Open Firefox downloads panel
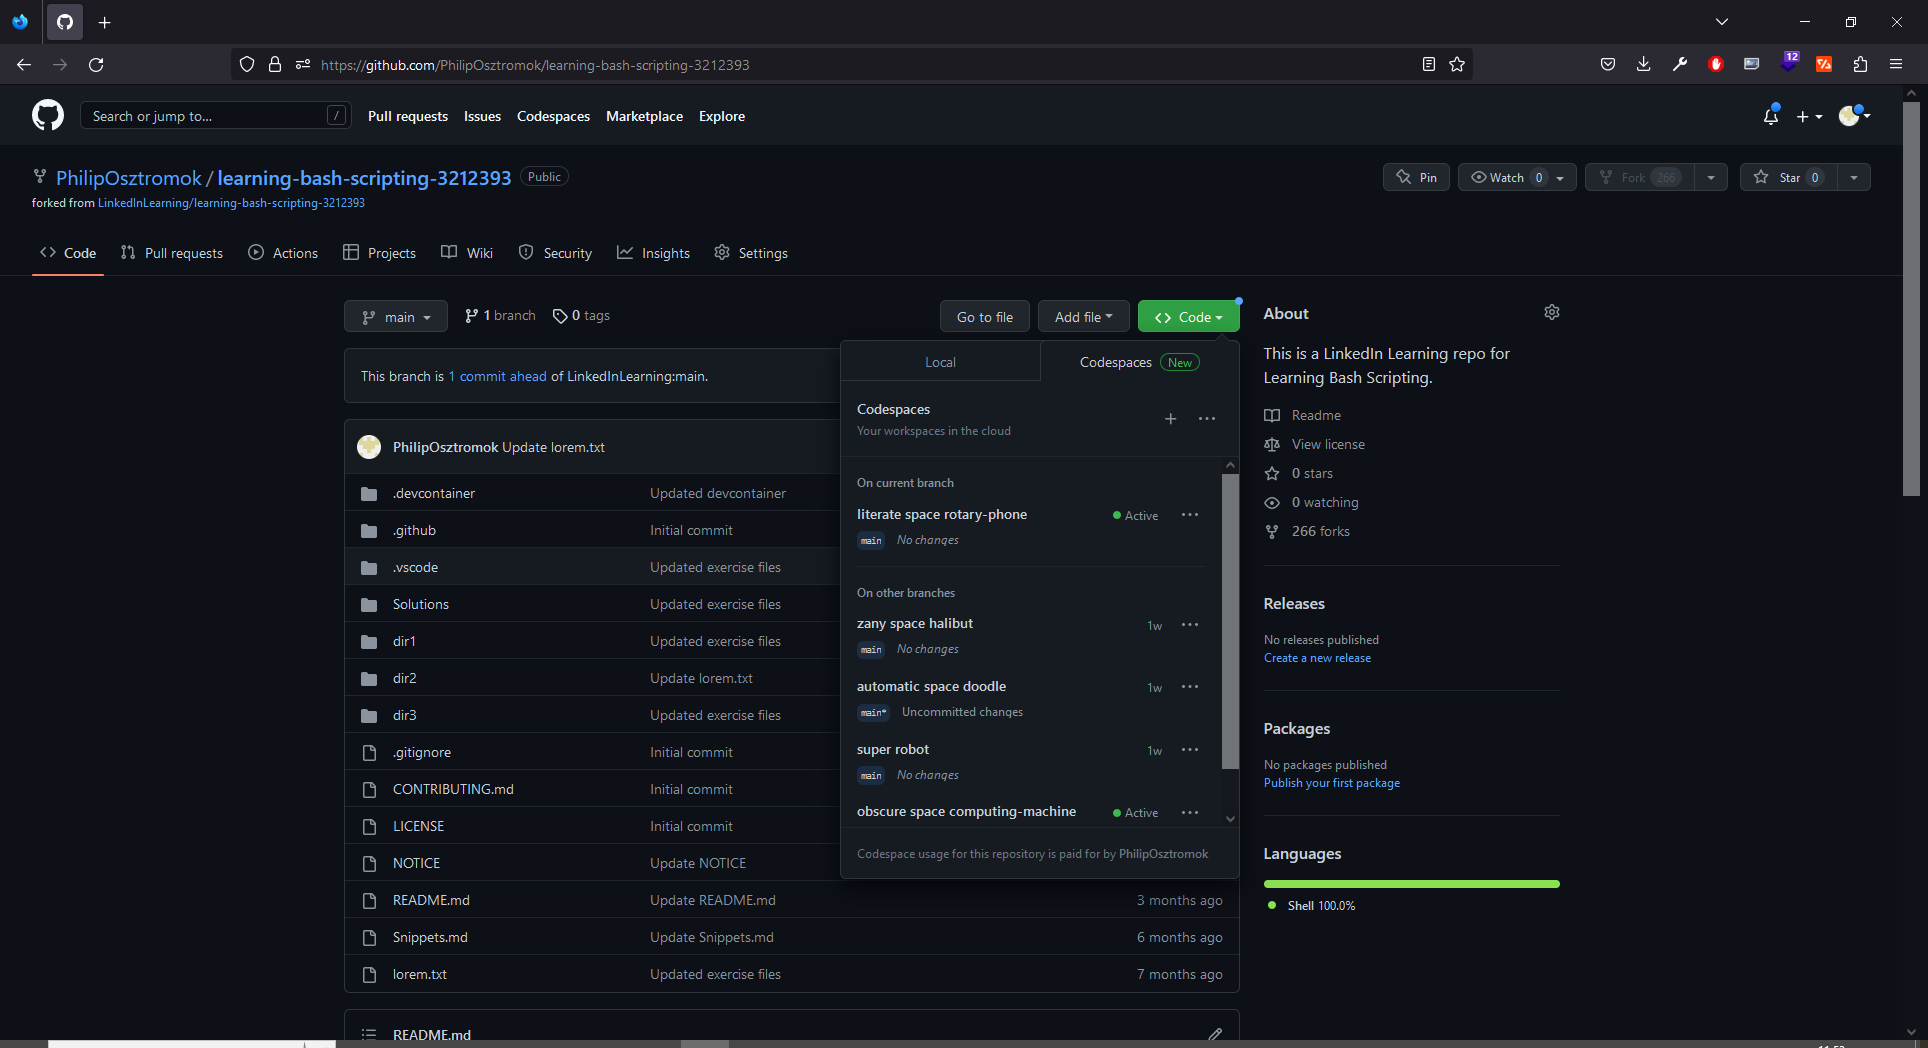Viewport: 1928px width, 1048px height. pos(1644,65)
